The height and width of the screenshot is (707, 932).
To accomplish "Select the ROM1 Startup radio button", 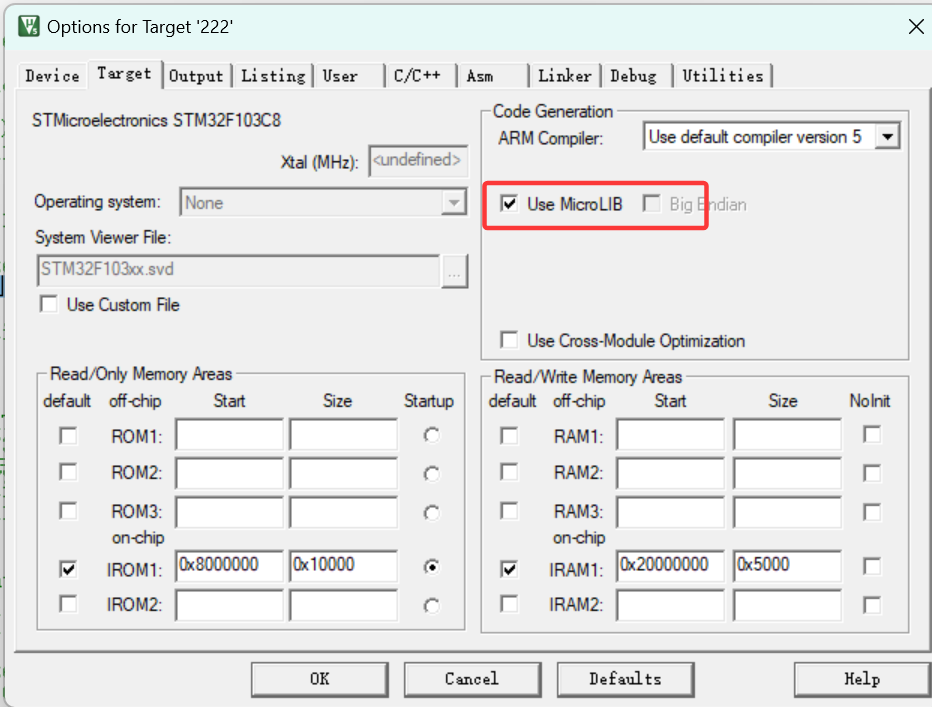I will point(432,435).
